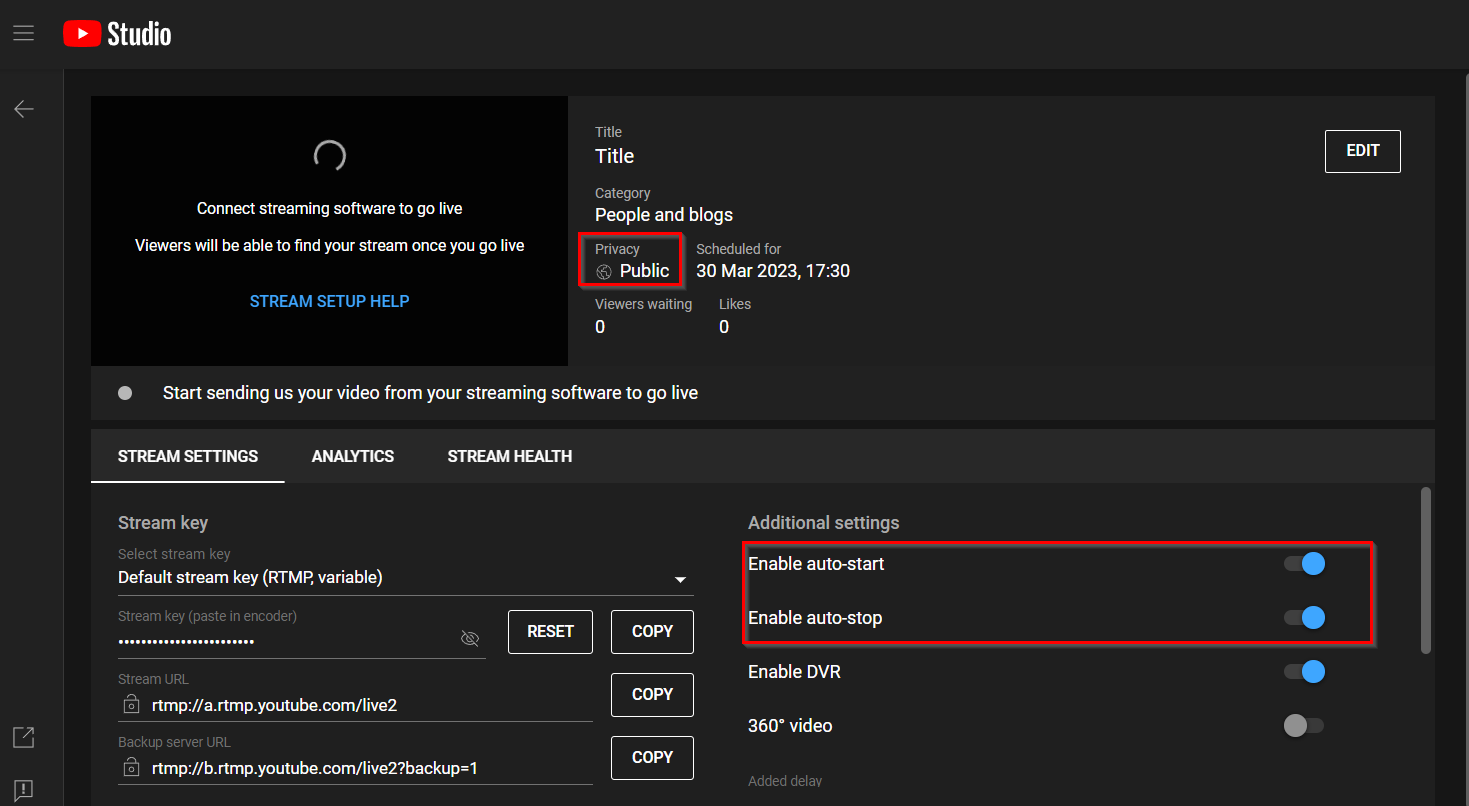
Task: Open the STREAM SETUP HELP link
Action: (329, 300)
